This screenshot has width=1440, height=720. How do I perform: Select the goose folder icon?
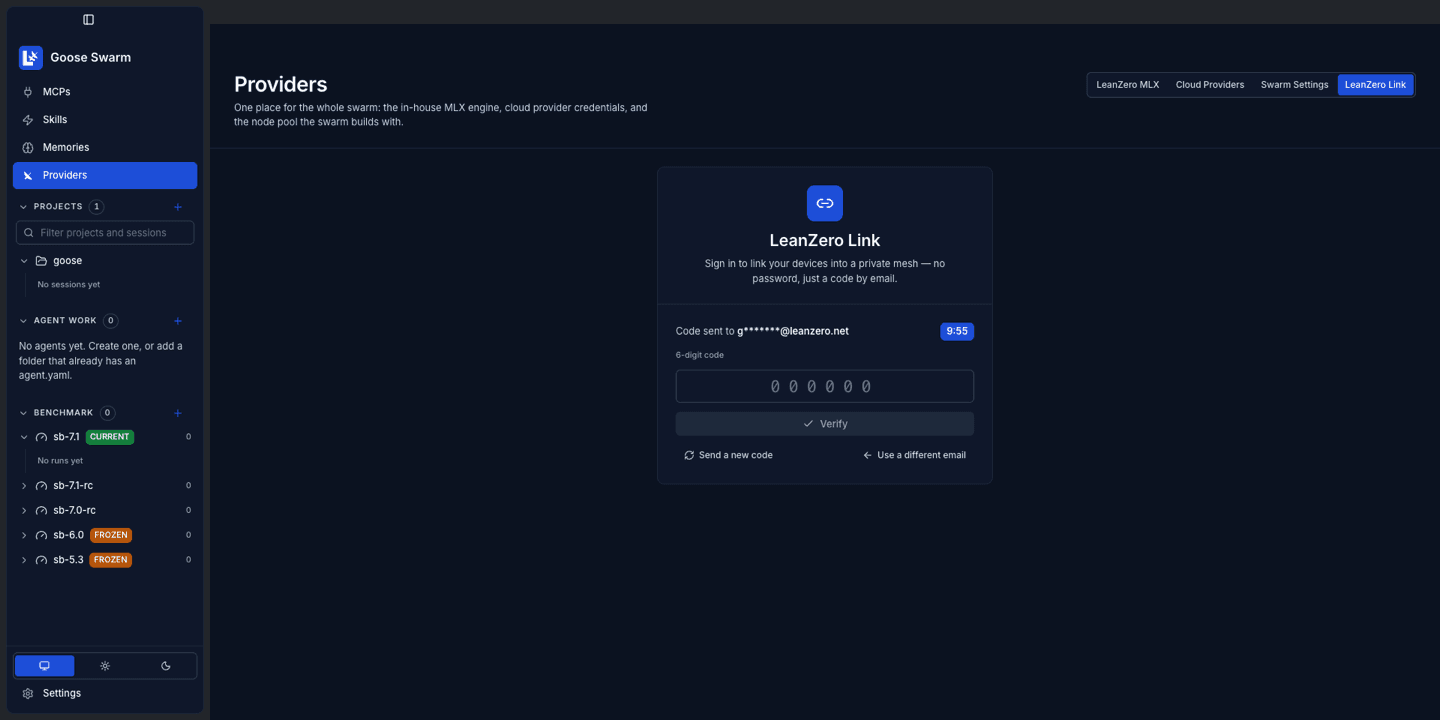41,261
